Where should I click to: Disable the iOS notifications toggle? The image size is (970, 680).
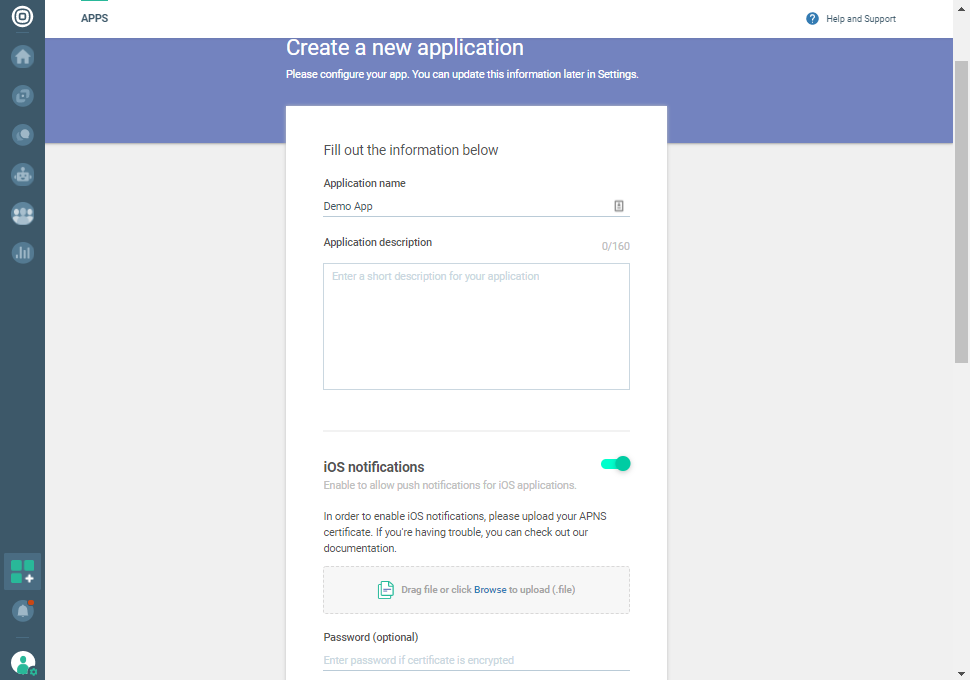click(x=615, y=464)
